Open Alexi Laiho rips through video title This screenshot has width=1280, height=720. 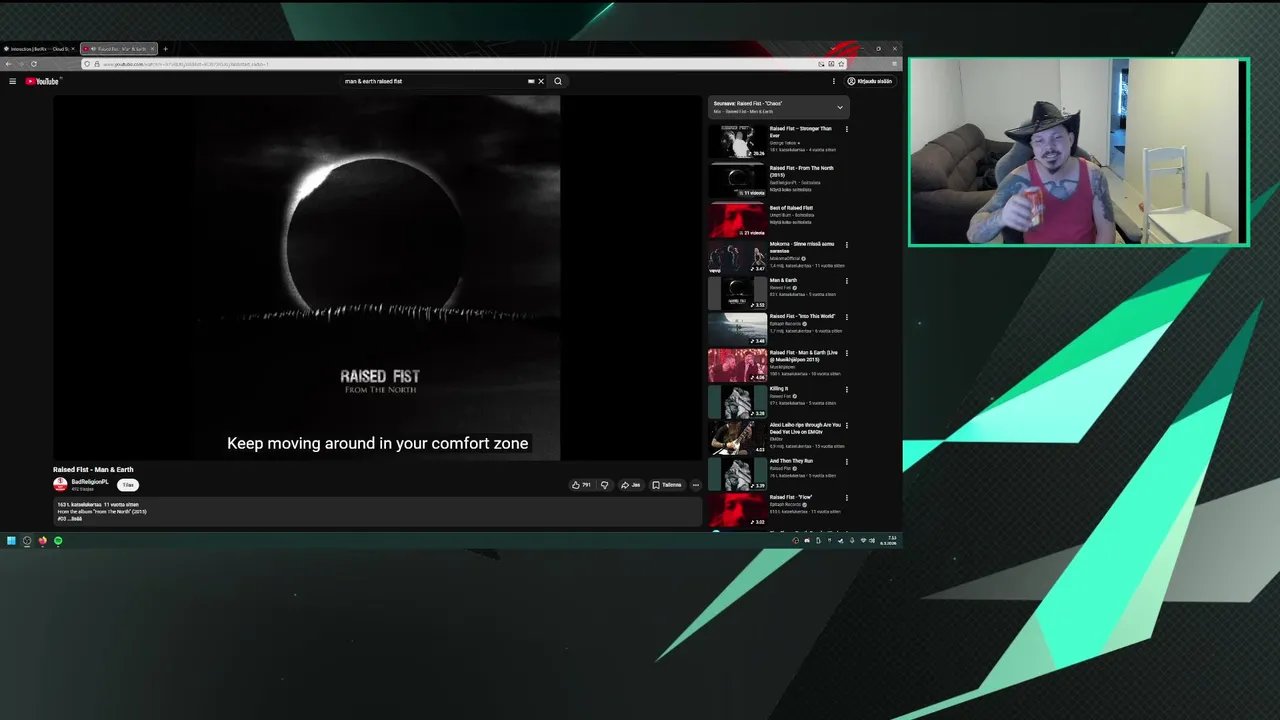805,428
